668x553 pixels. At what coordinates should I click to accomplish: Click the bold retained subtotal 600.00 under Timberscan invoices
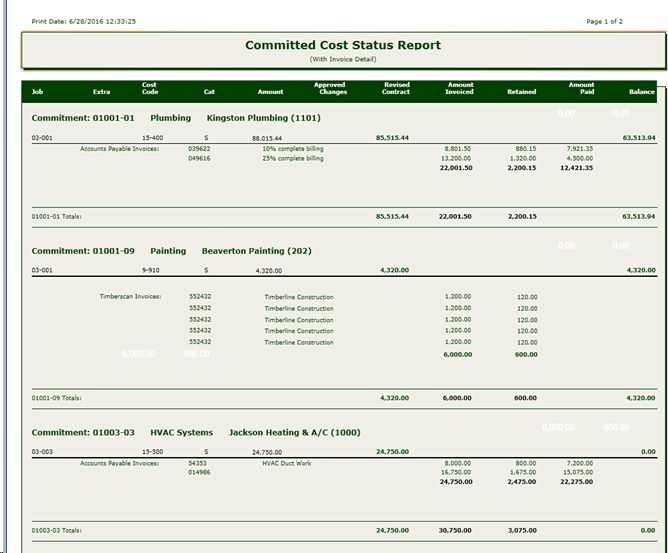pos(526,354)
